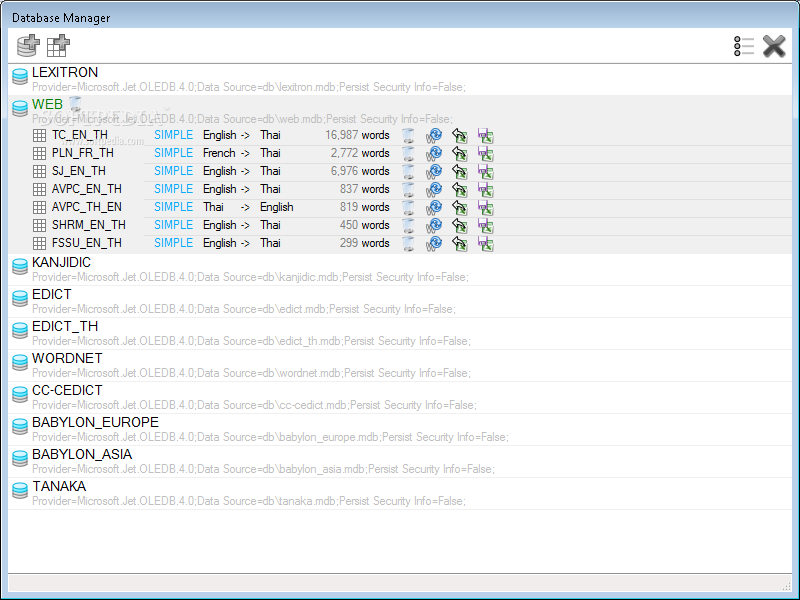
Task: Import Excel data into AVPC_TH_EN
Action: [460, 208]
